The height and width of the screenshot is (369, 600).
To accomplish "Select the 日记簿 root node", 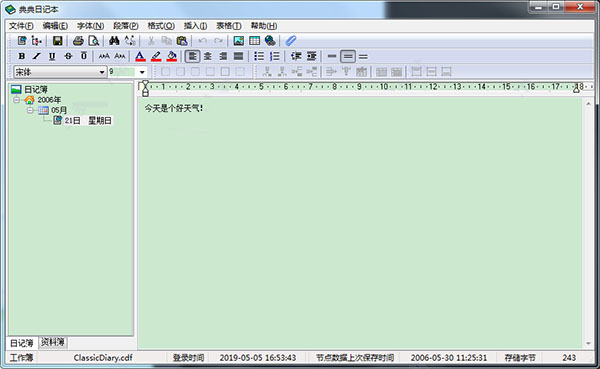I will pyautogui.click(x=36, y=90).
